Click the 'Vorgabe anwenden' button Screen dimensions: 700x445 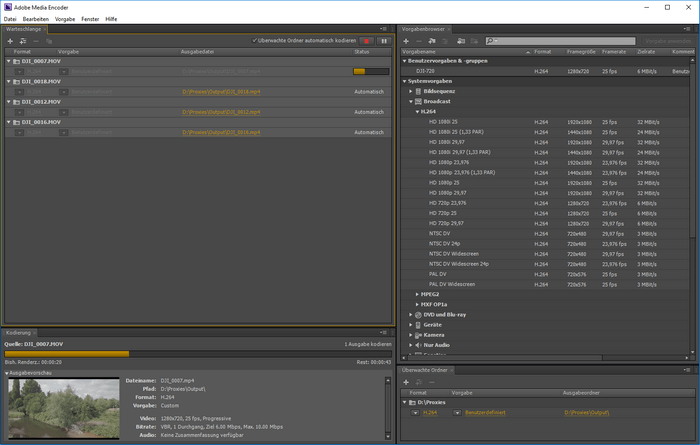(668, 41)
